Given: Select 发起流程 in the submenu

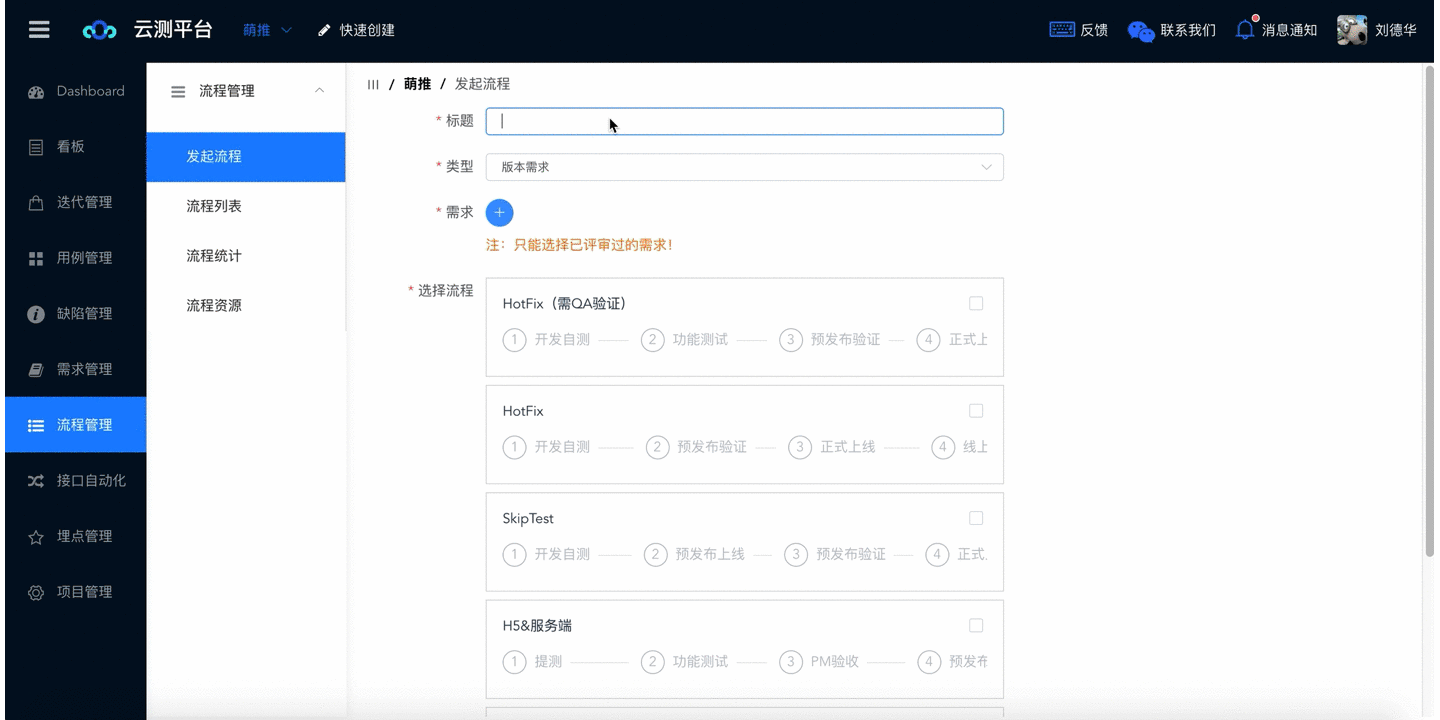Looking at the screenshot, I should pyautogui.click(x=246, y=157).
